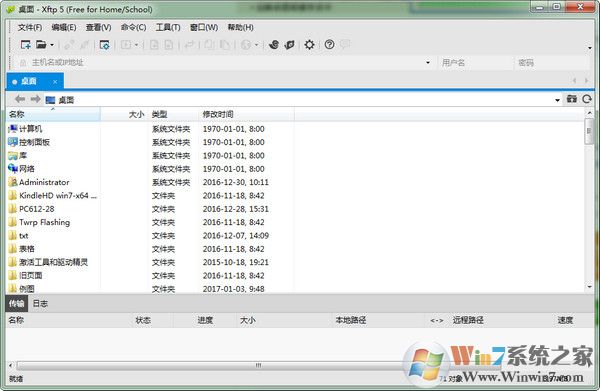Click the transfer pane horizontal scrollbar

click(258, 365)
